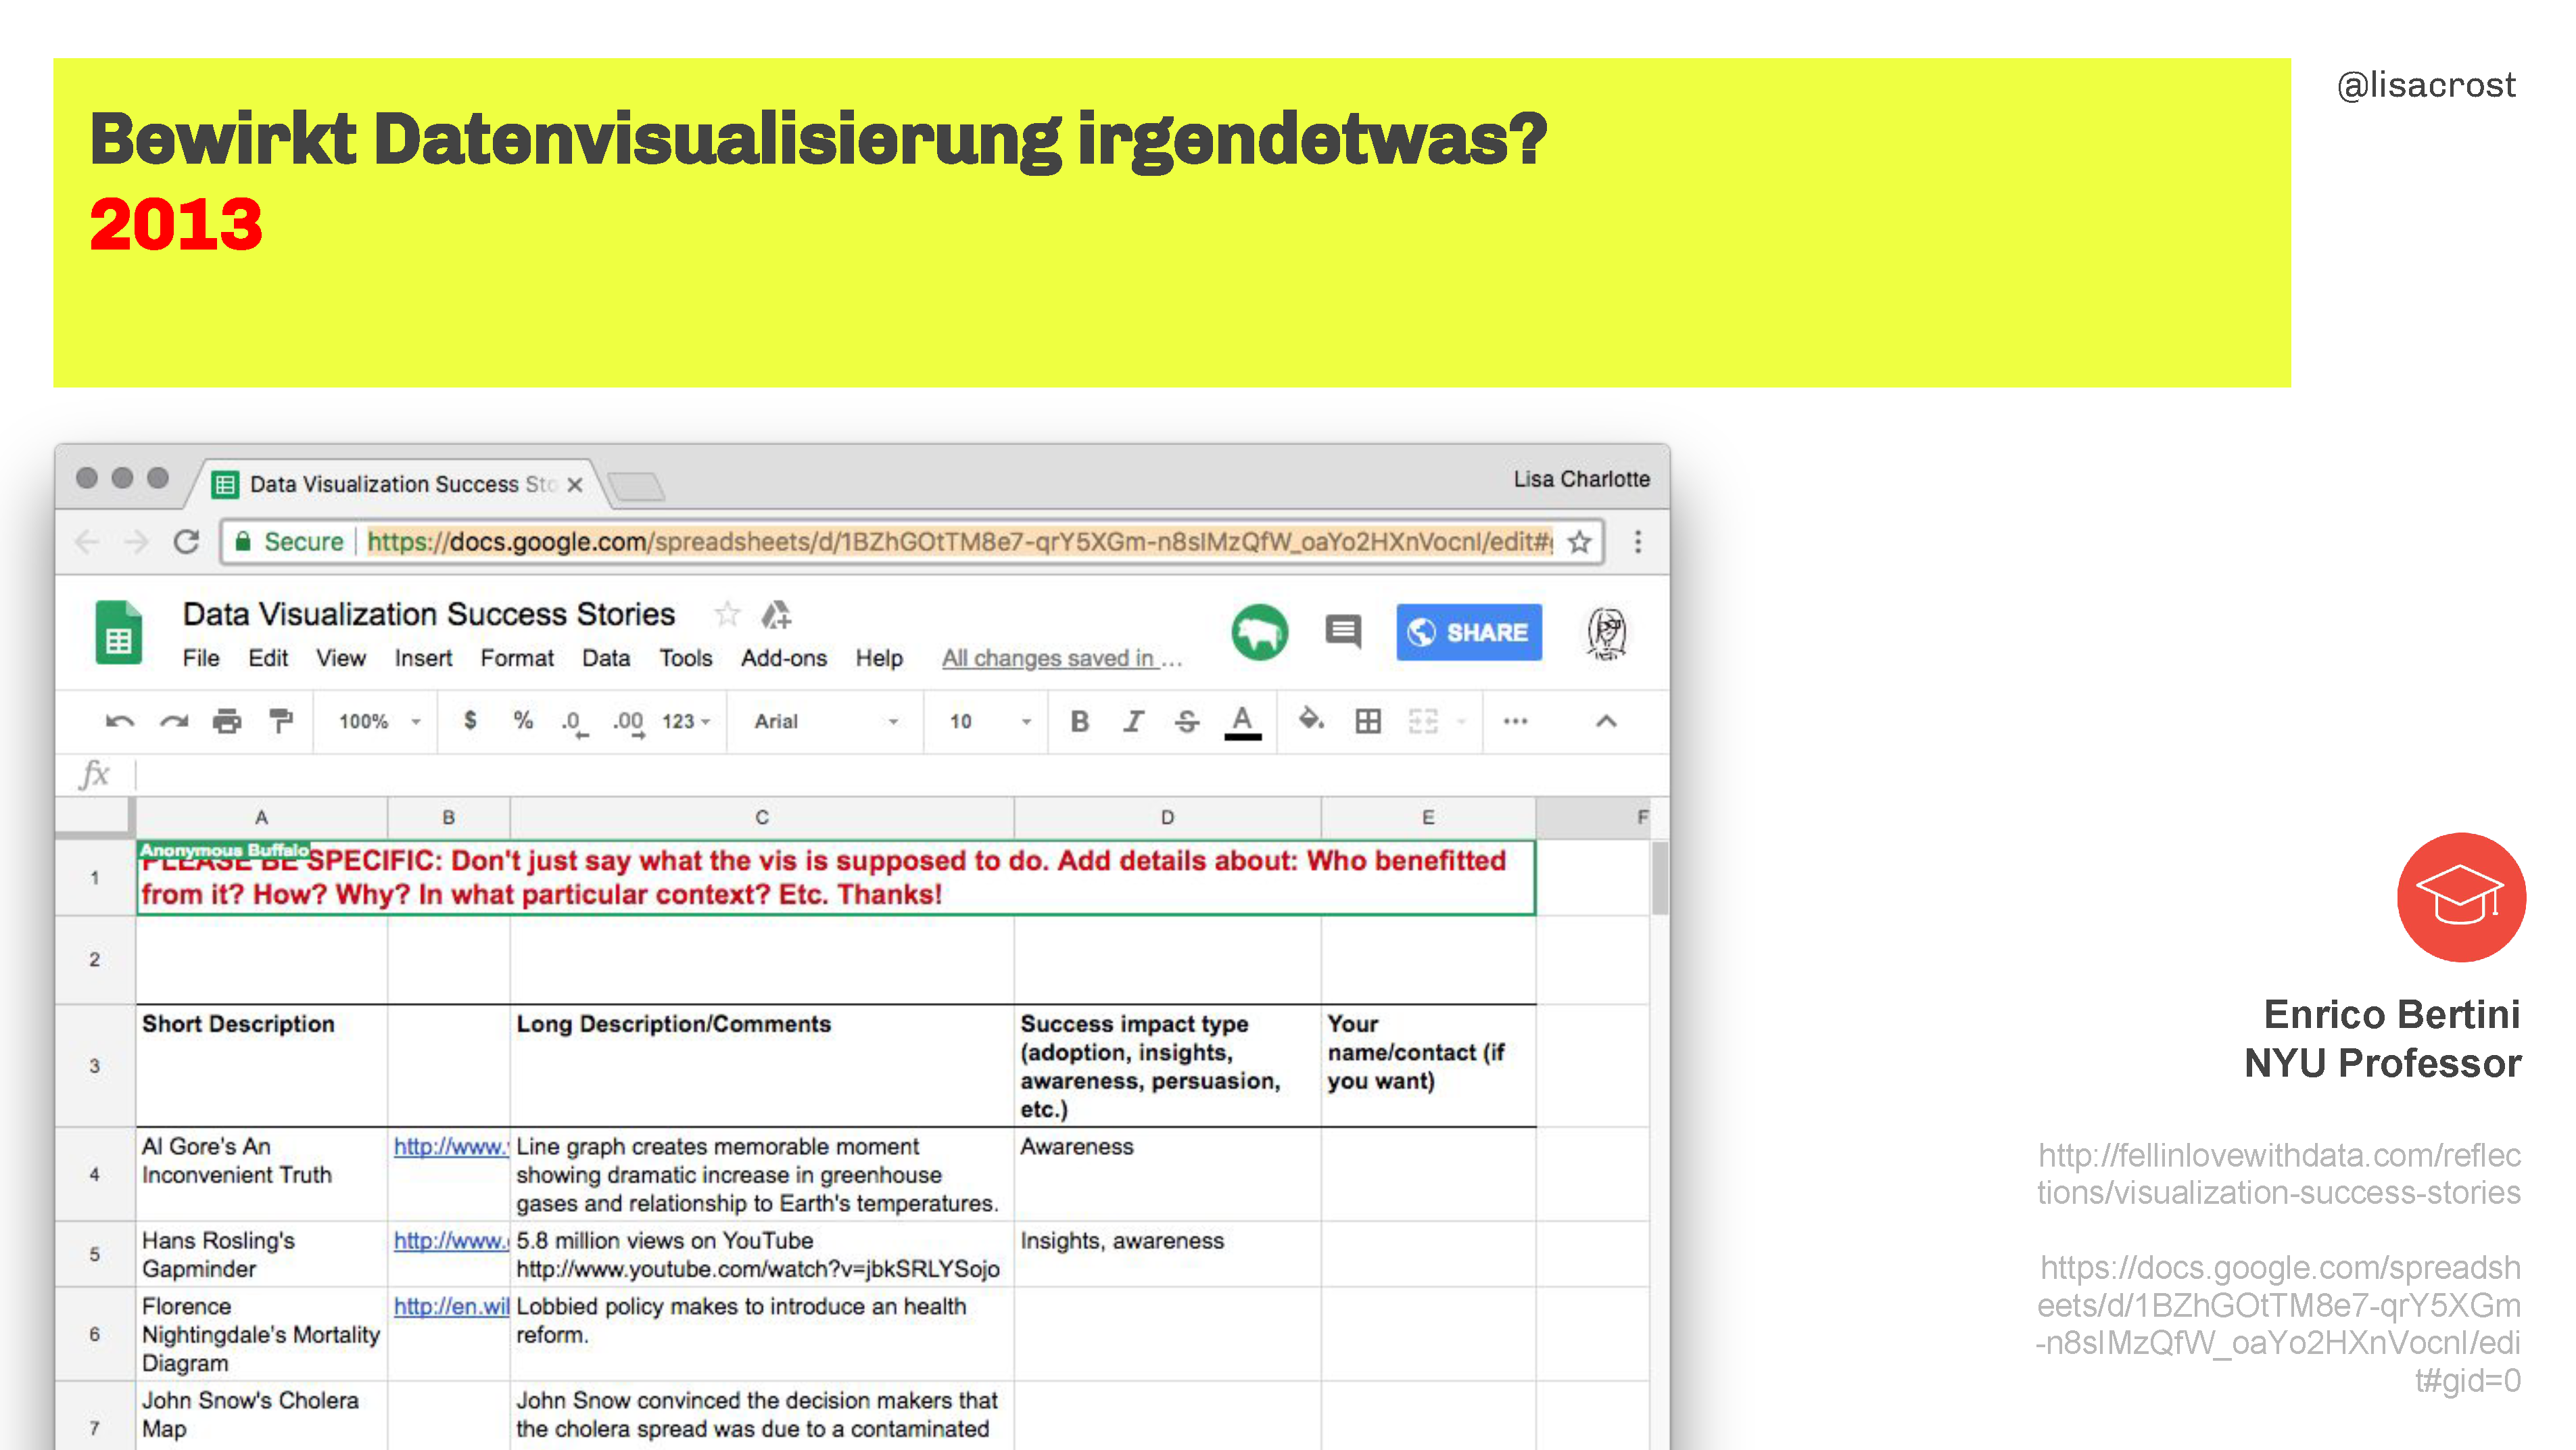
Task: Open the Add-ons menu
Action: 784,658
